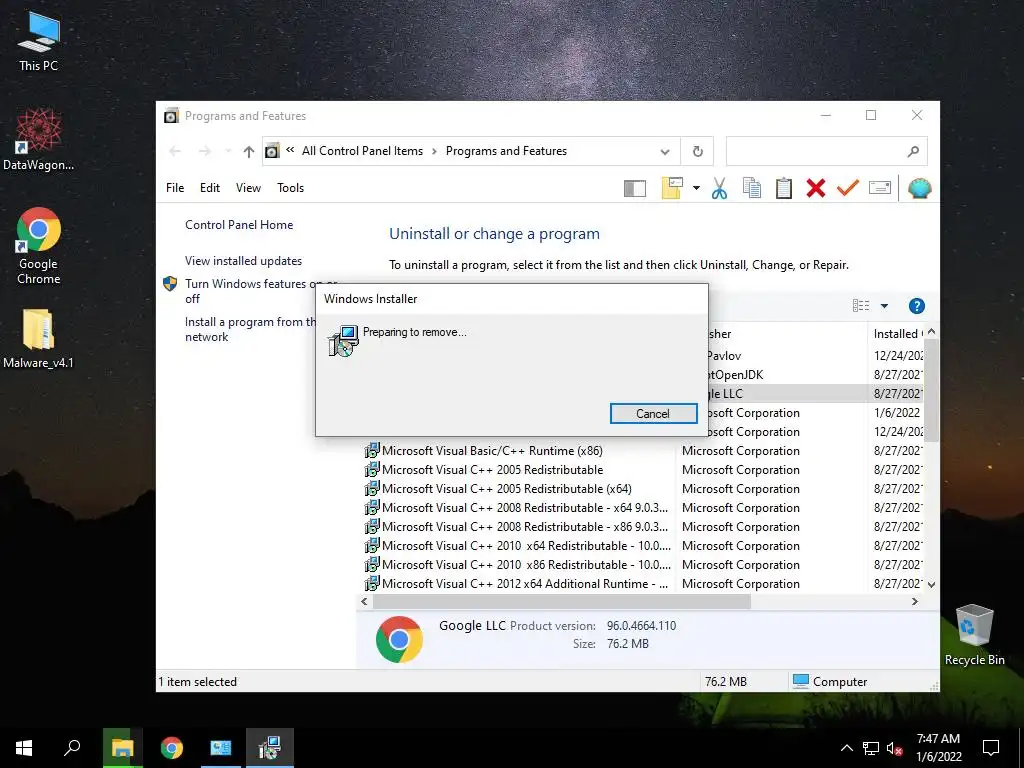Open the view options dropdown arrow

pyautogui.click(x=884, y=306)
